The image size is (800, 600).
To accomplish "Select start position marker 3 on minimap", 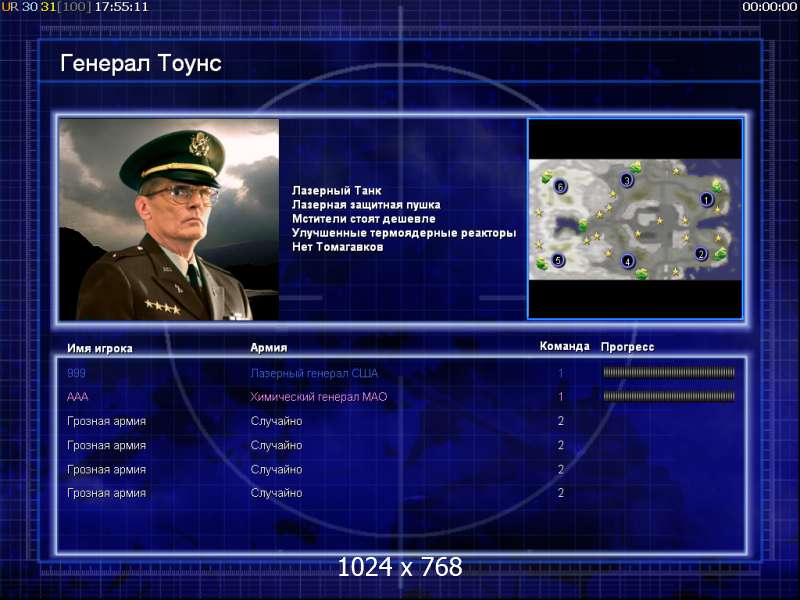I will point(627,180).
